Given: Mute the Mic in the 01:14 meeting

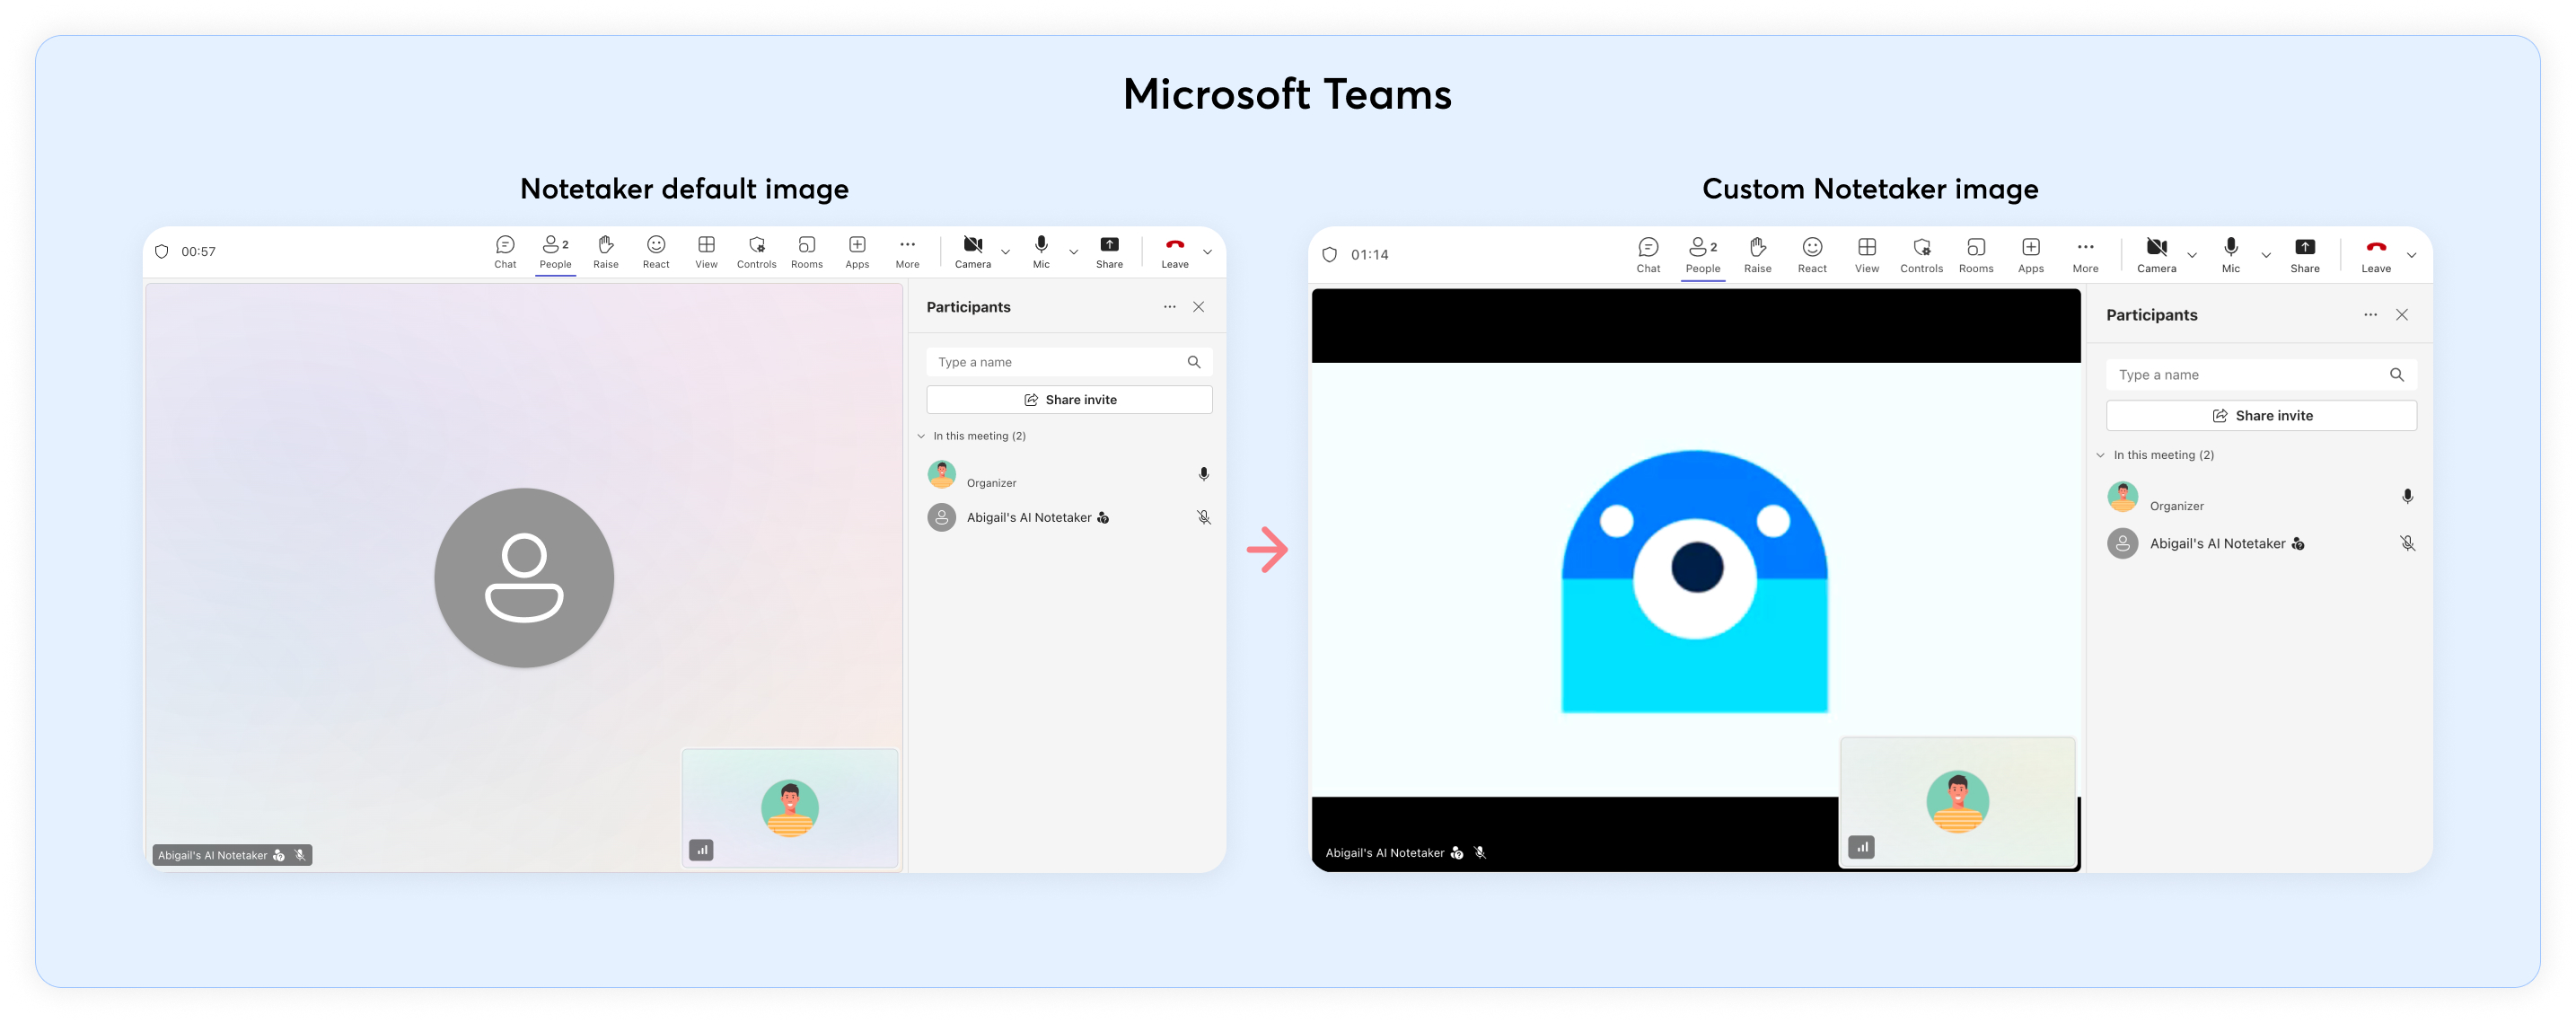Looking at the screenshot, I should click(x=2230, y=253).
